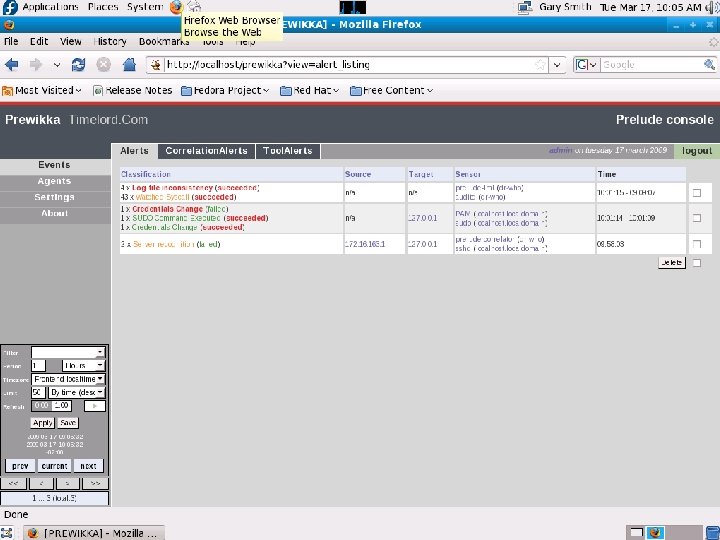Open the search engine selector dropdown
Image resolution: width=720 pixels, height=540 pixels.
[x=586, y=65]
